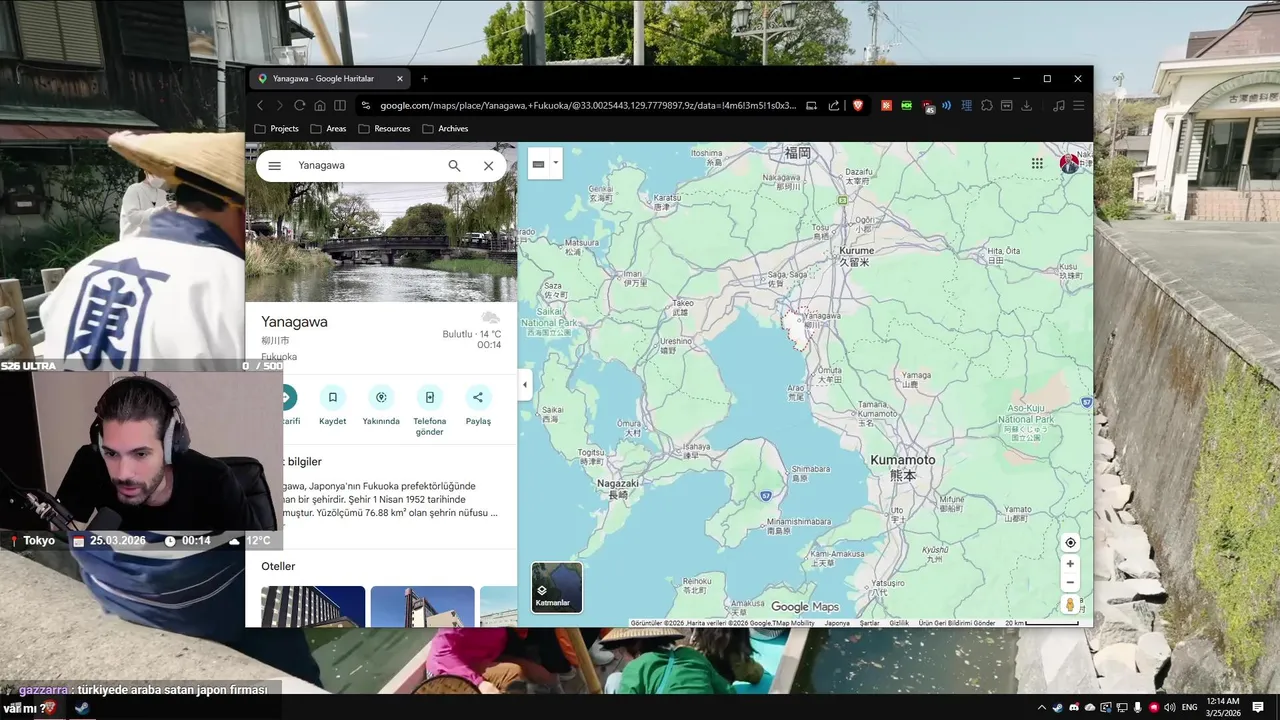Click Ürün Geri Bildirimi Gönder link
Viewport: 1280px width, 720px height.
coord(957,623)
